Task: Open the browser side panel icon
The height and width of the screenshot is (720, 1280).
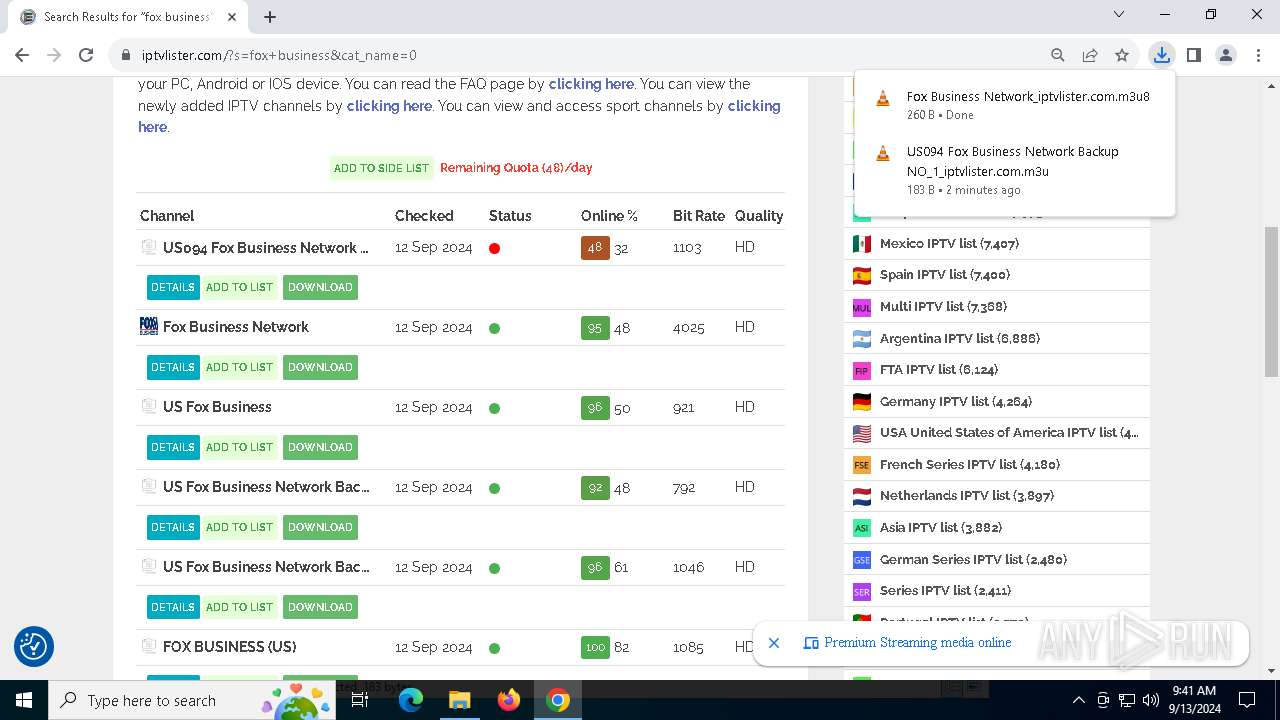Action: point(1194,55)
